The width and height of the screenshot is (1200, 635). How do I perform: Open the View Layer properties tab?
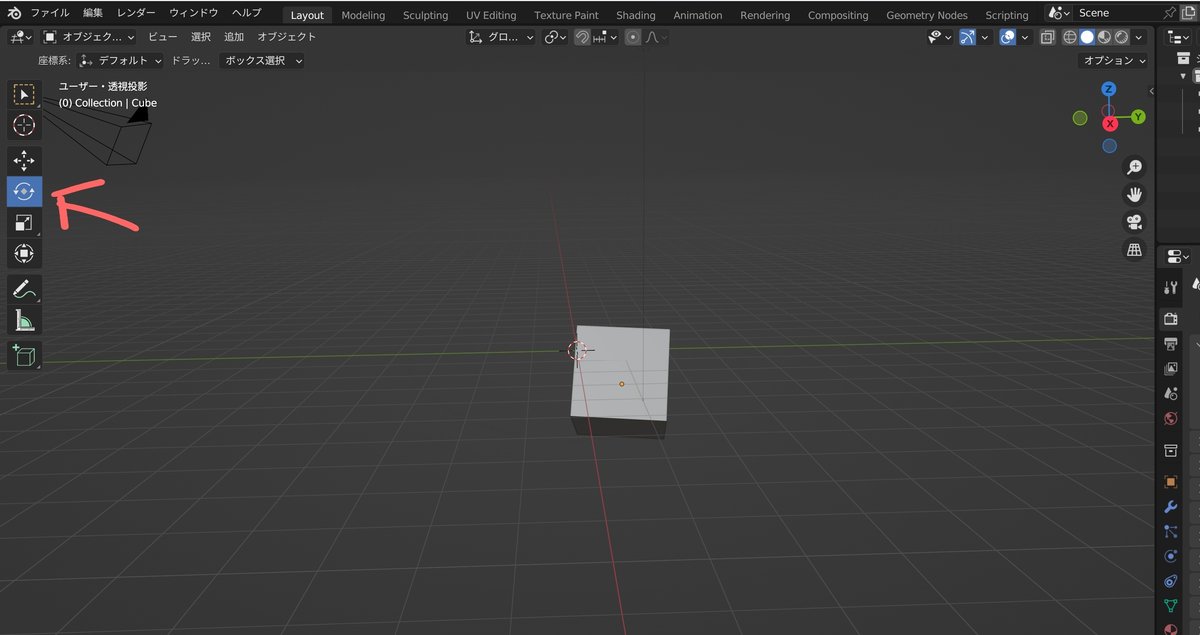click(x=1171, y=369)
